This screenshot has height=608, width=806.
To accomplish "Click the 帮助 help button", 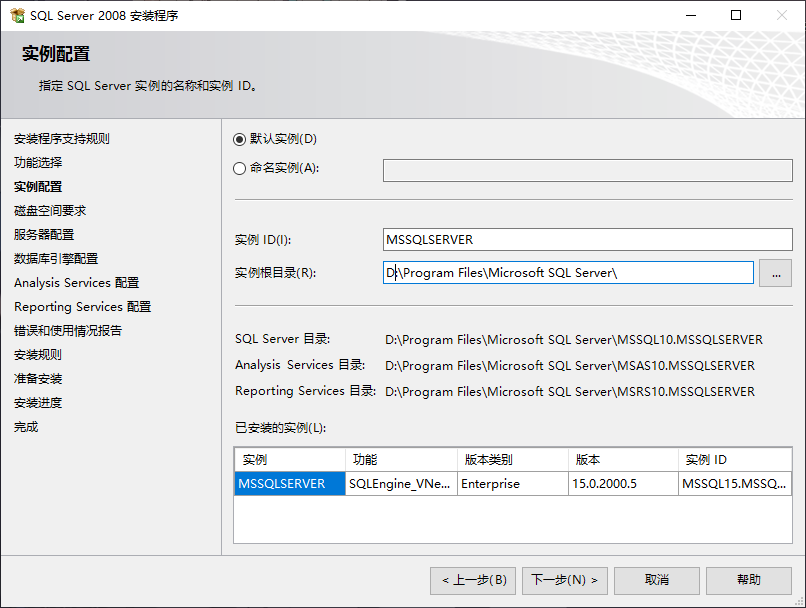I will point(748,580).
